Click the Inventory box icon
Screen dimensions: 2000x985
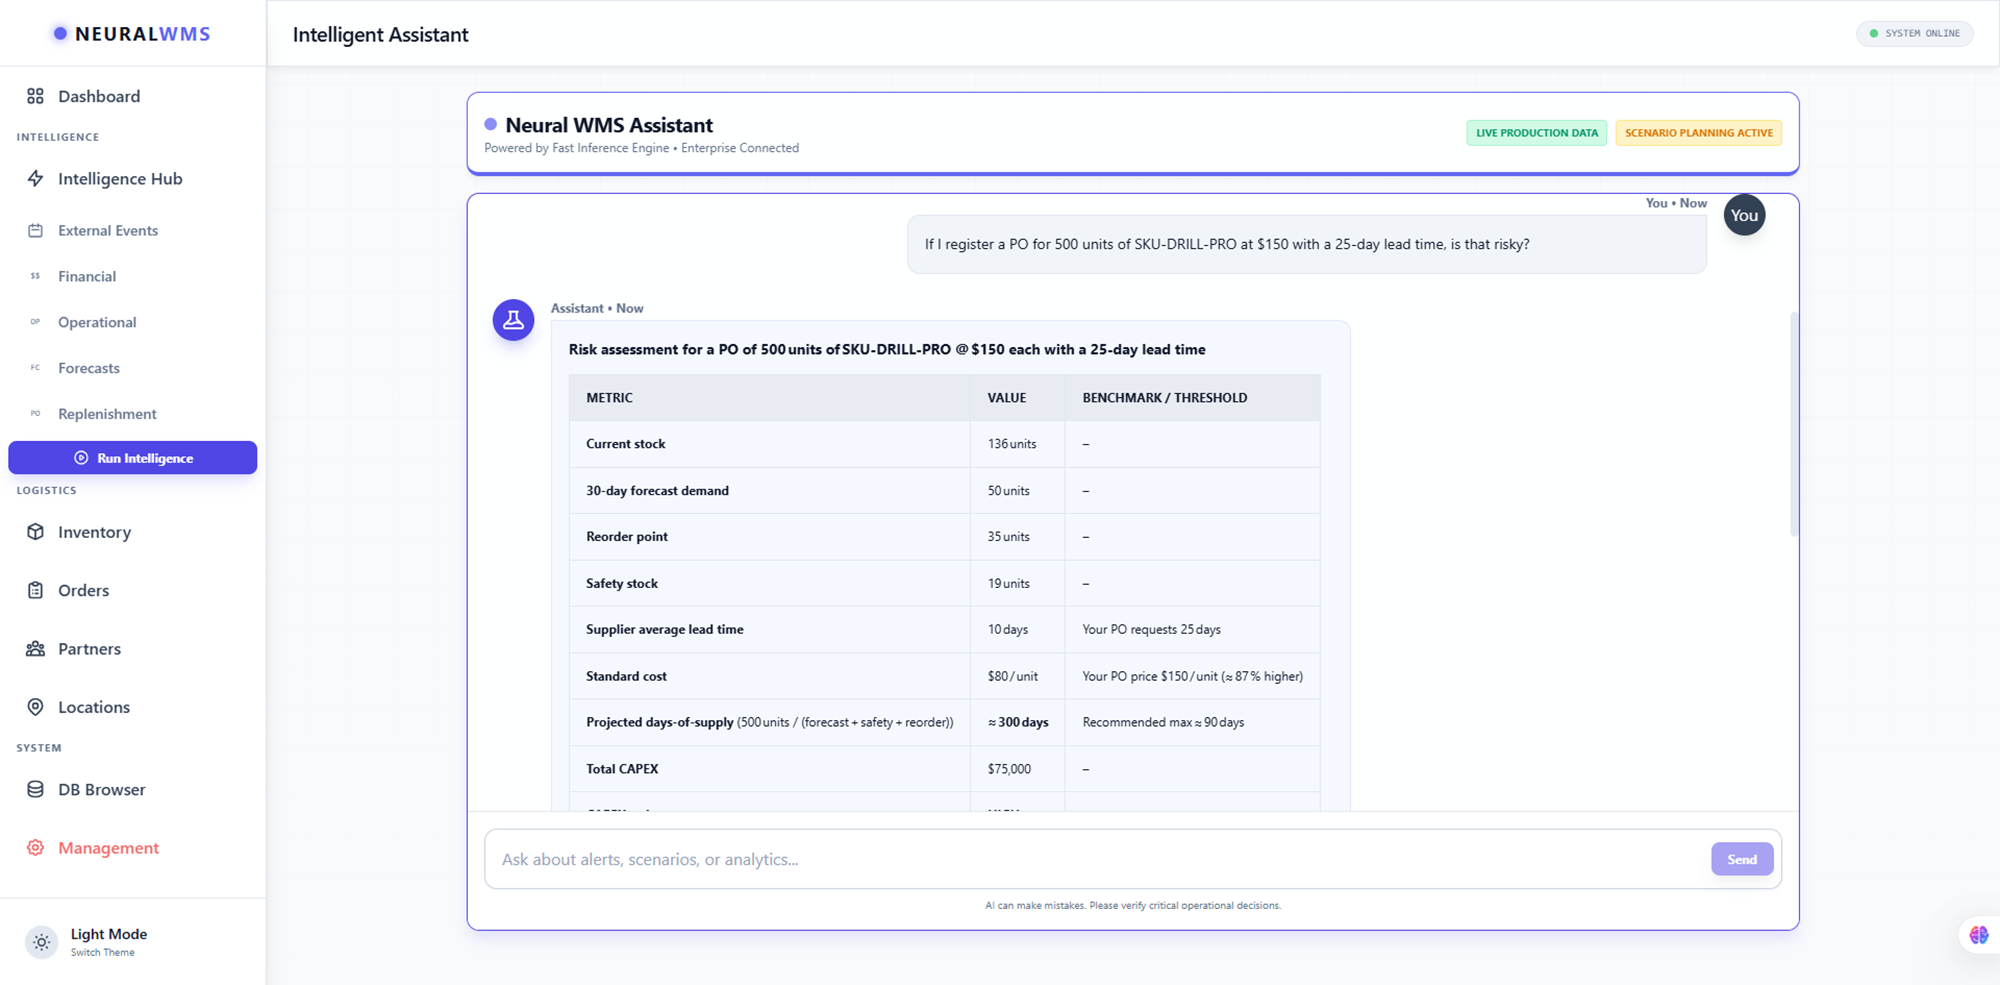(x=36, y=532)
